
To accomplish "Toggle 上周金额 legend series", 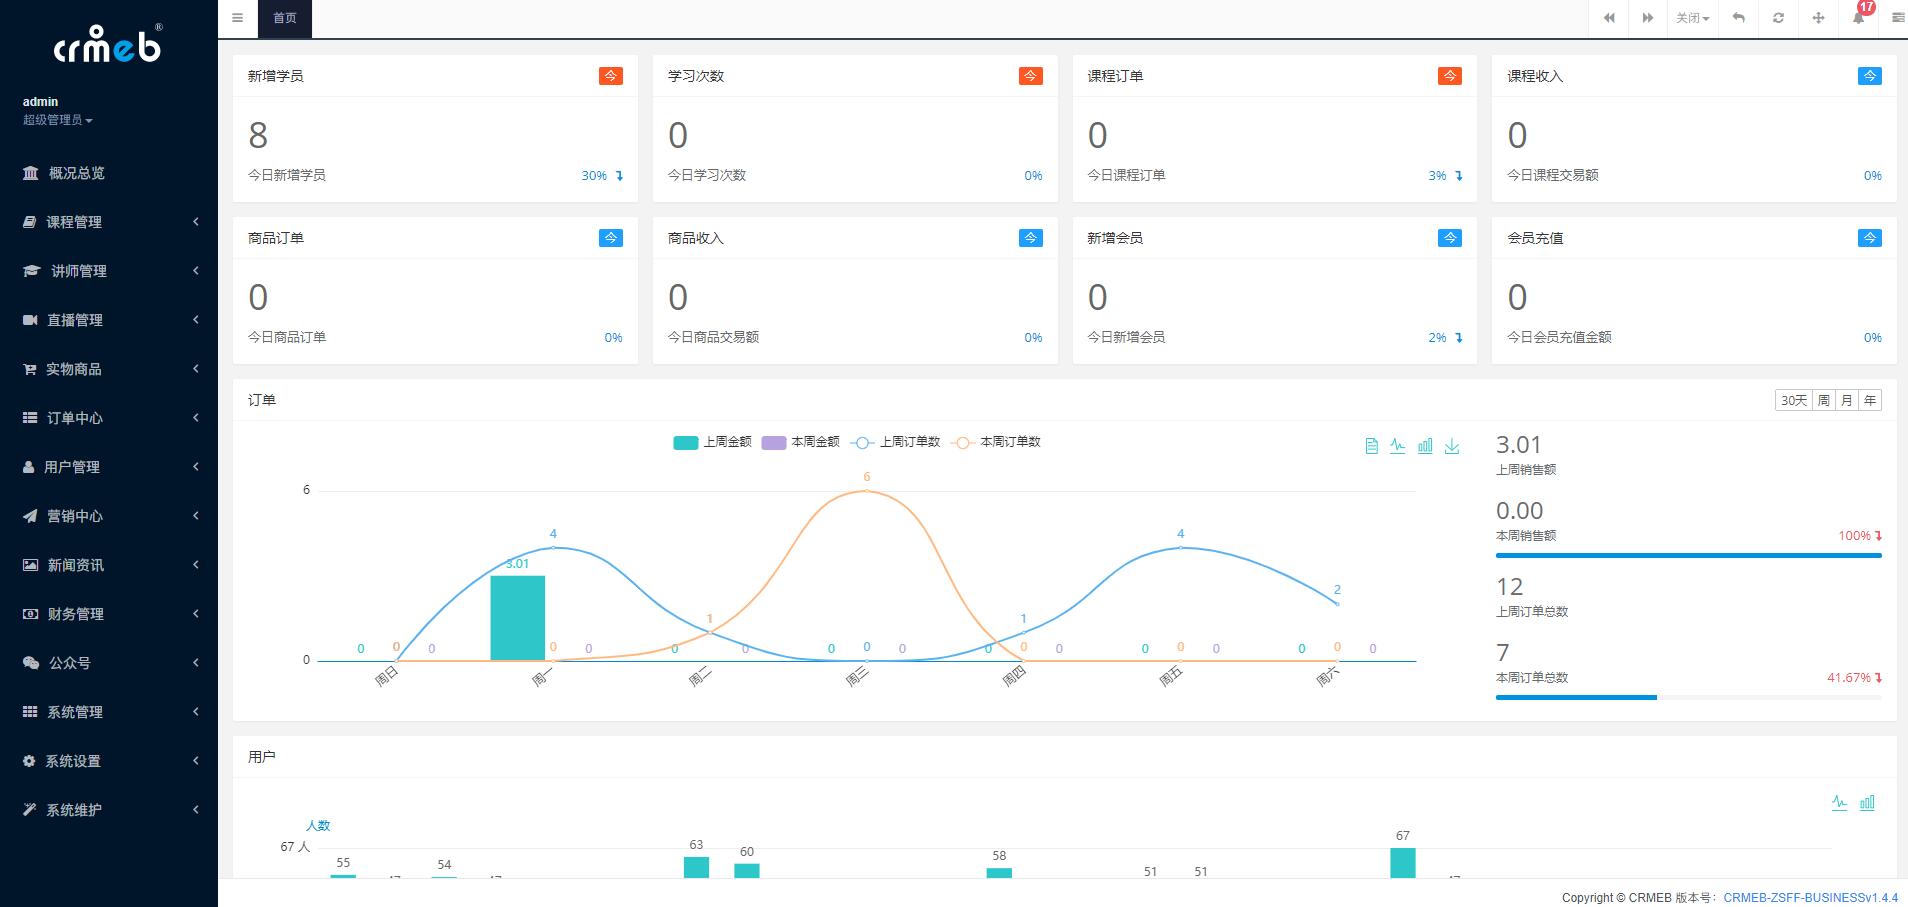I will click(x=712, y=442).
